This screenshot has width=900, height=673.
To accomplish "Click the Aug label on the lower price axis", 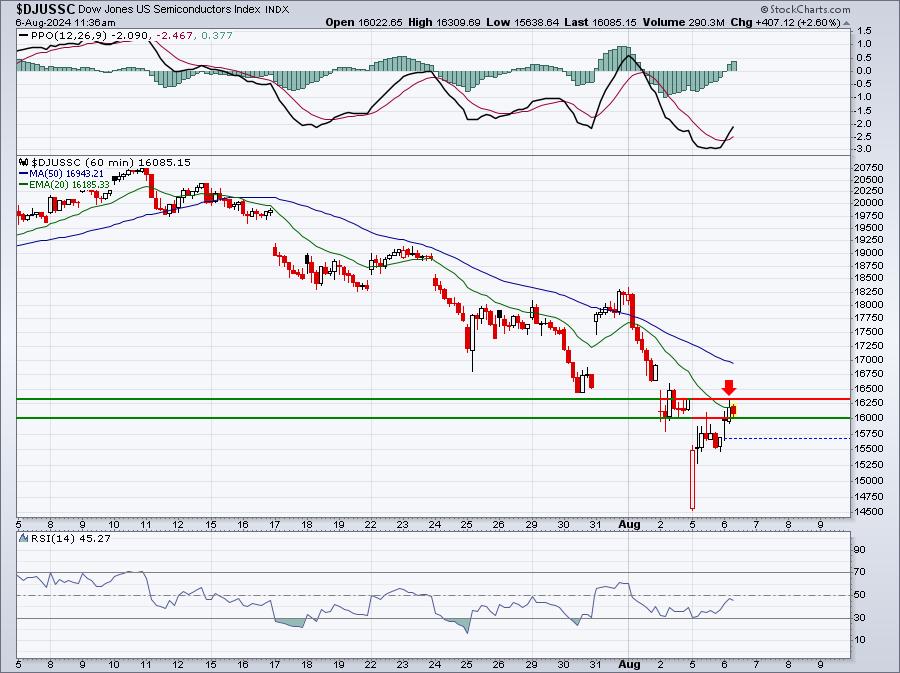I will (x=630, y=523).
